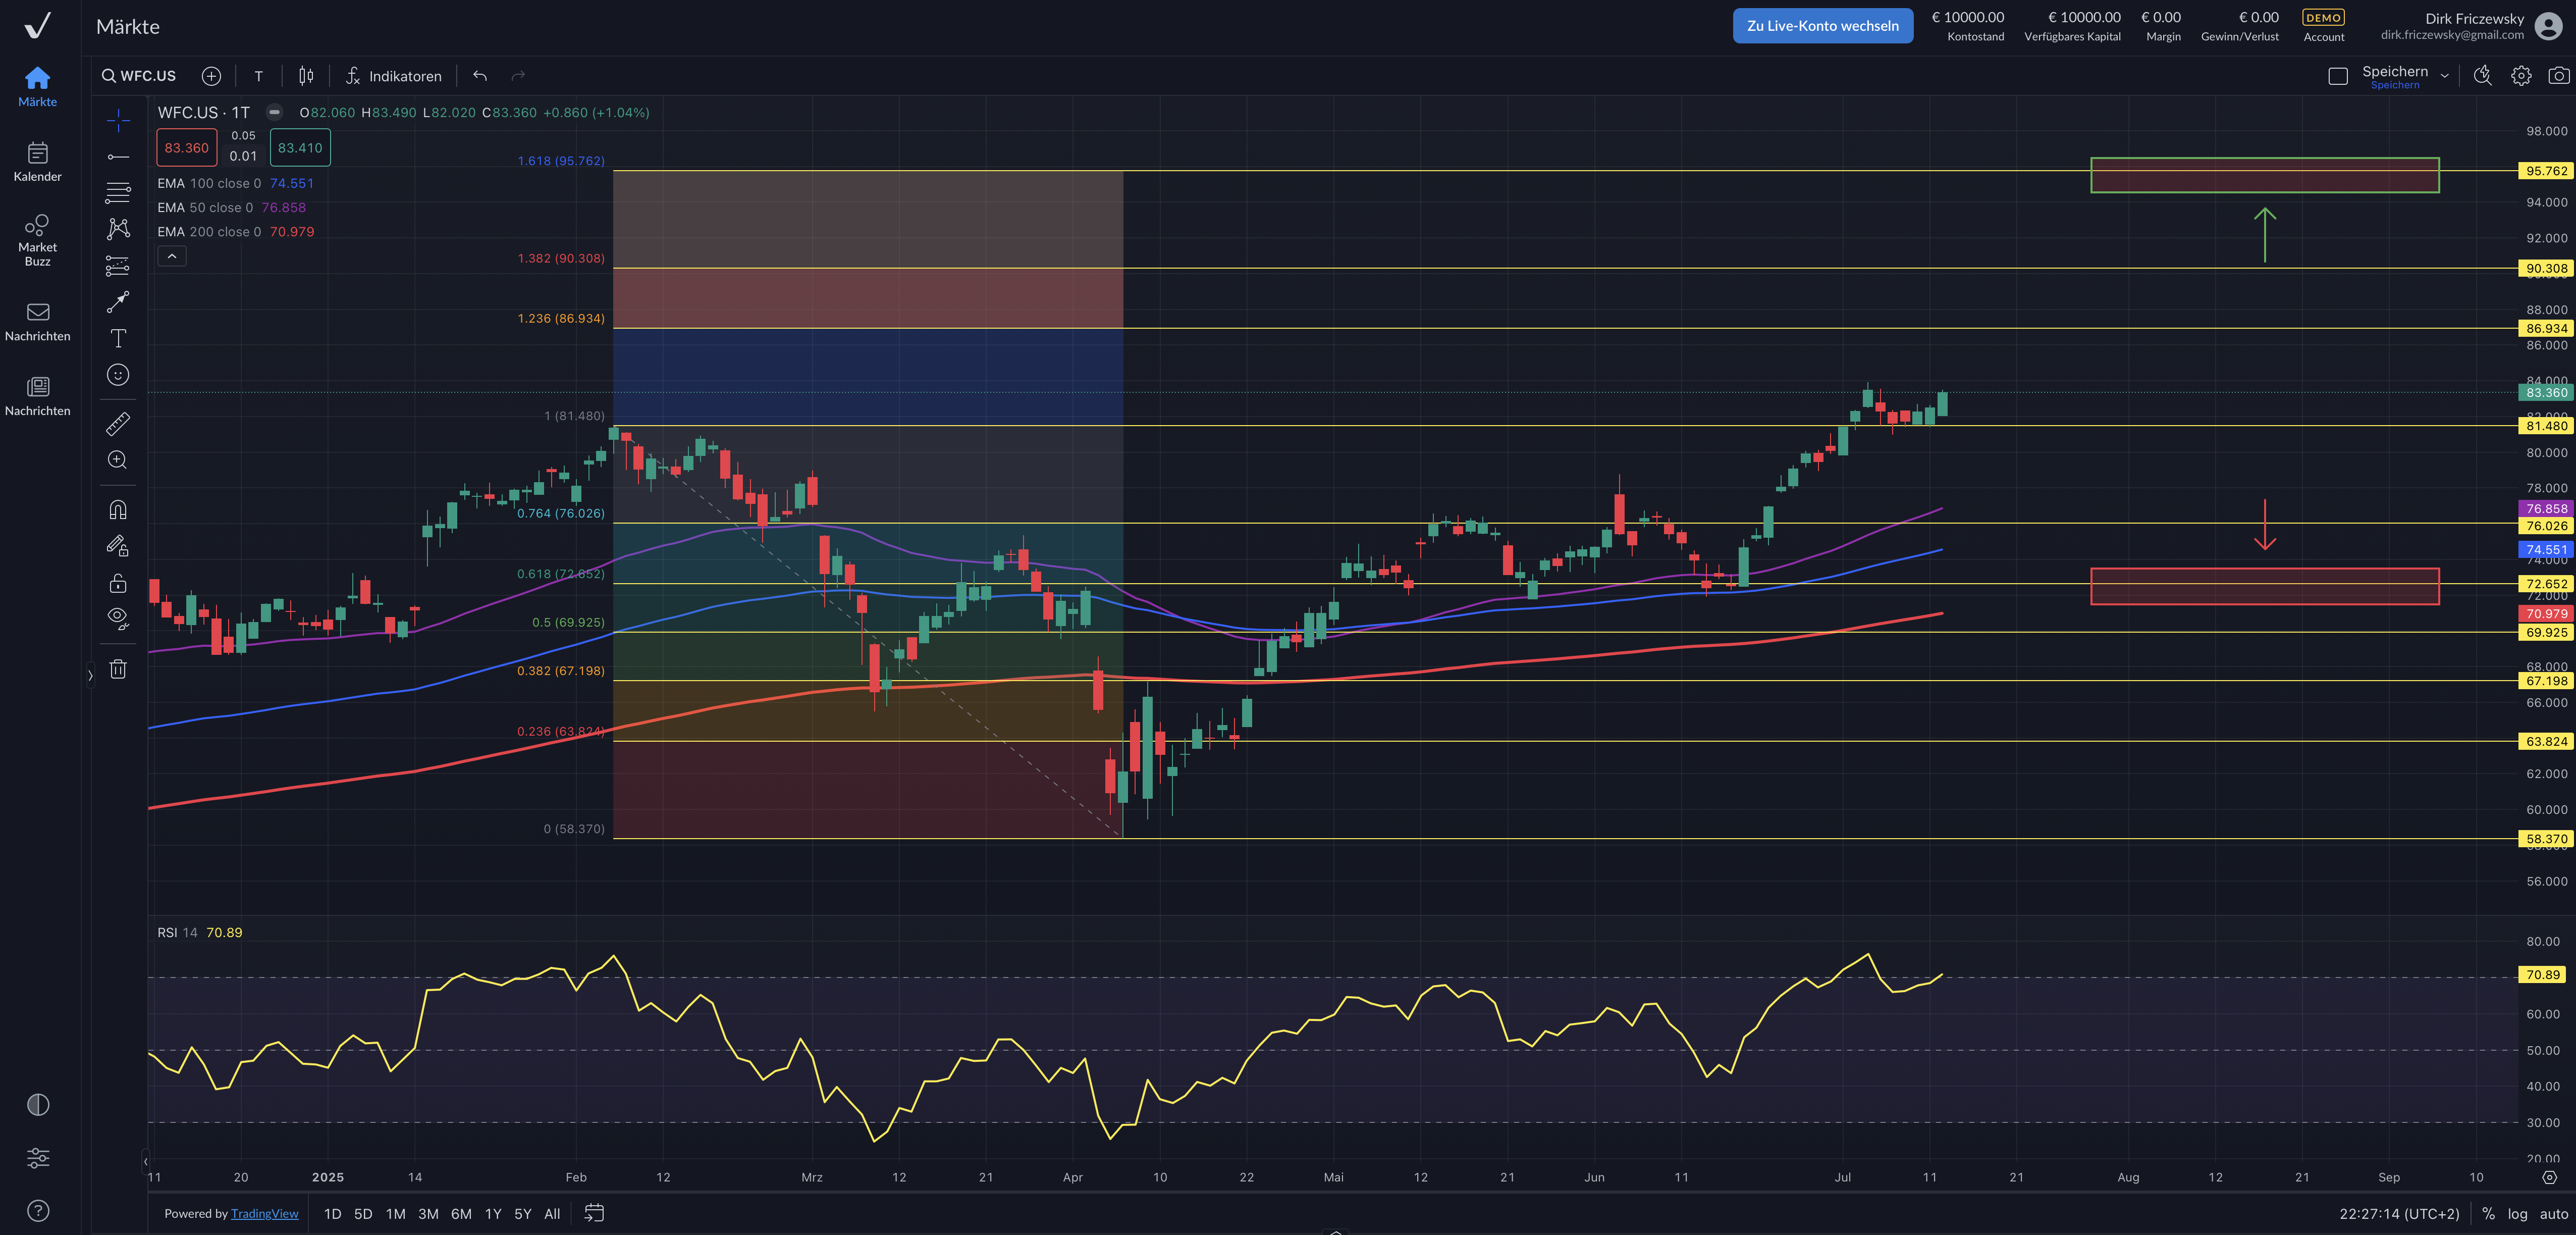Select the ruler measure tool
Image resolution: width=2576 pixels, height=1235 pixels.
click(x=118, y=424)
